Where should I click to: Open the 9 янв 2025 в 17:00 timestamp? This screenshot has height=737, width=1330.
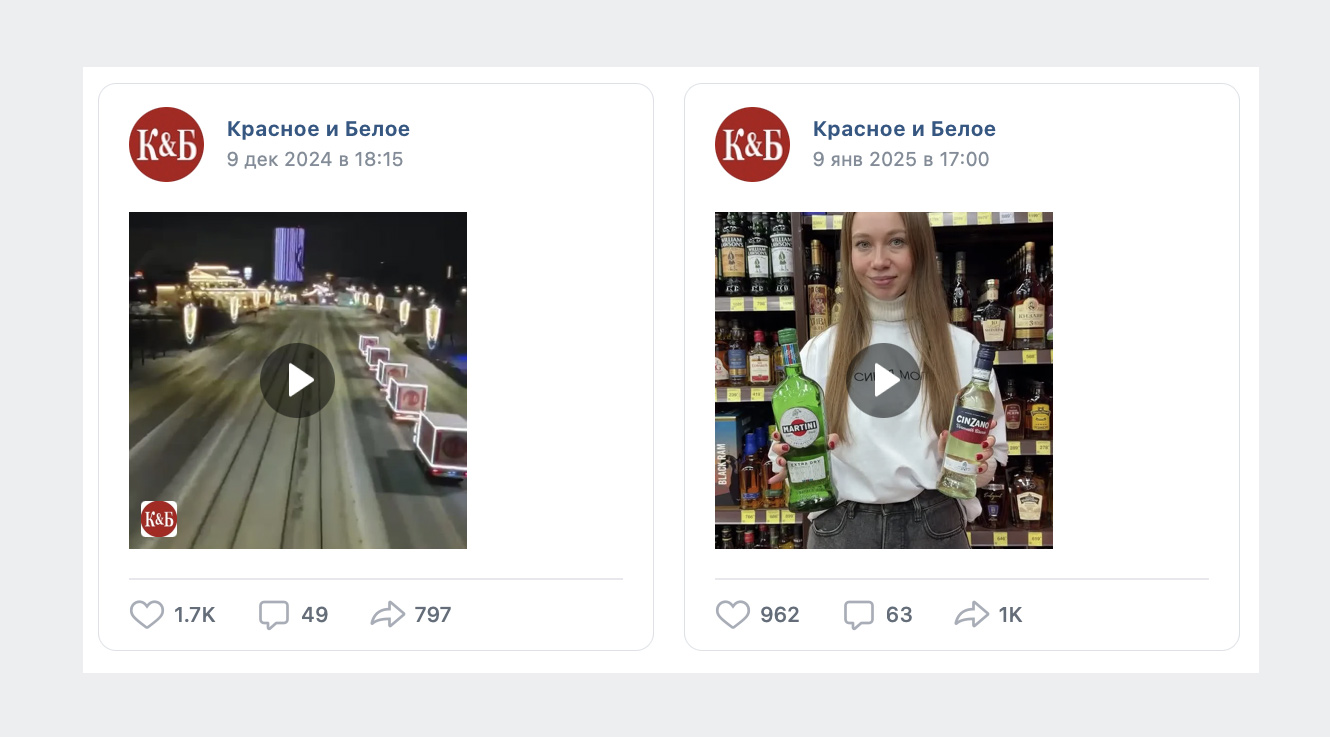(901, 160)
